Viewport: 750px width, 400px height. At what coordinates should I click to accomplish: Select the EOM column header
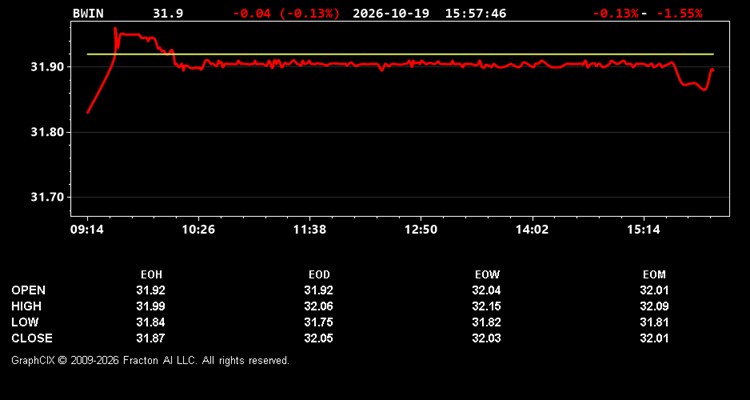coord(654,275)
